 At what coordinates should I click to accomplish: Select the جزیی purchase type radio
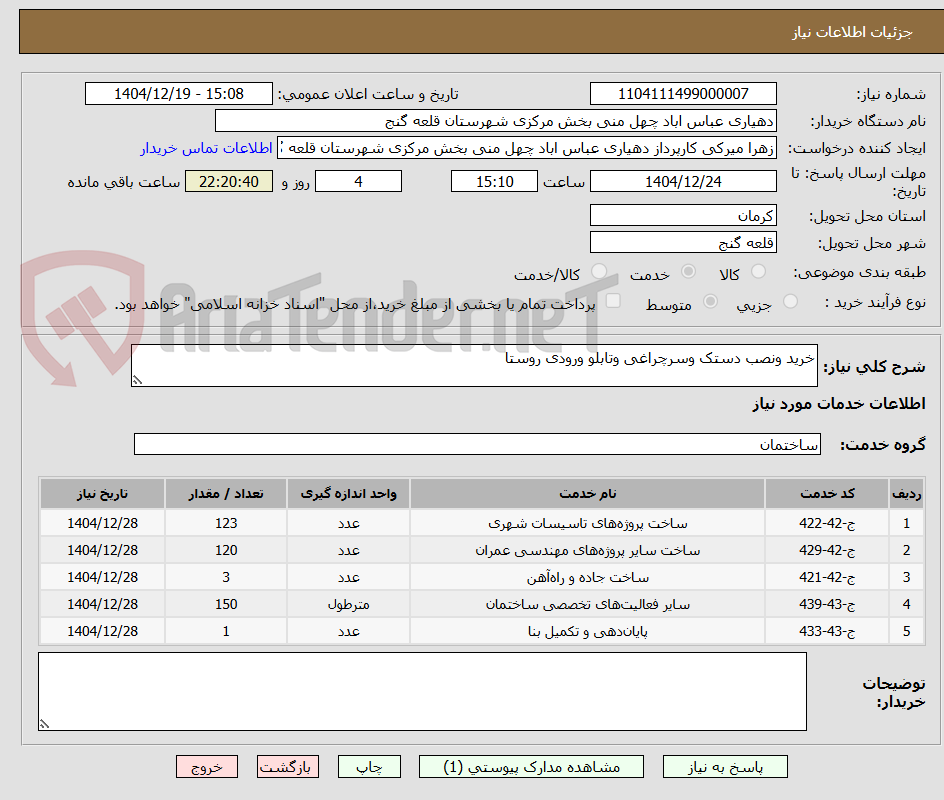[790, 302]
